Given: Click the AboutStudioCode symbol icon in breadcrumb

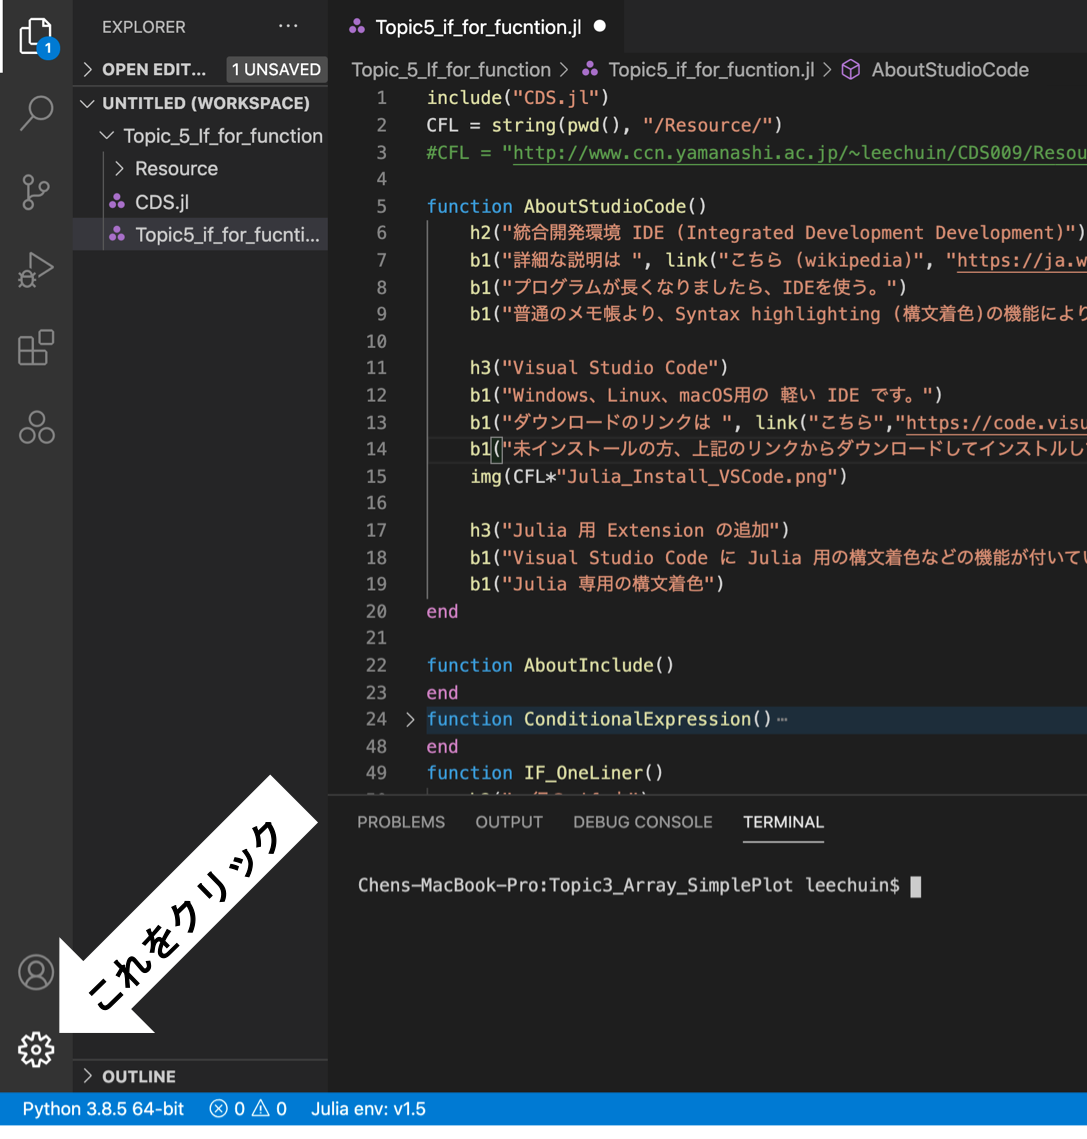Looking at the screenshot, I should (x=851, y=70).
